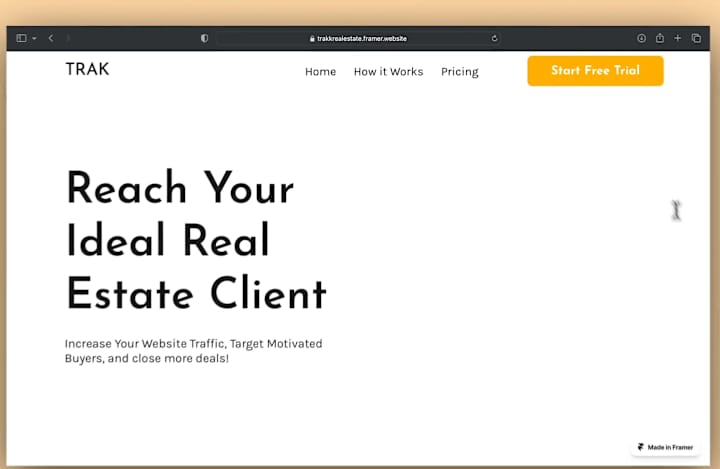
Task: Click the lock icon in address bar
Action: point(312,39)
